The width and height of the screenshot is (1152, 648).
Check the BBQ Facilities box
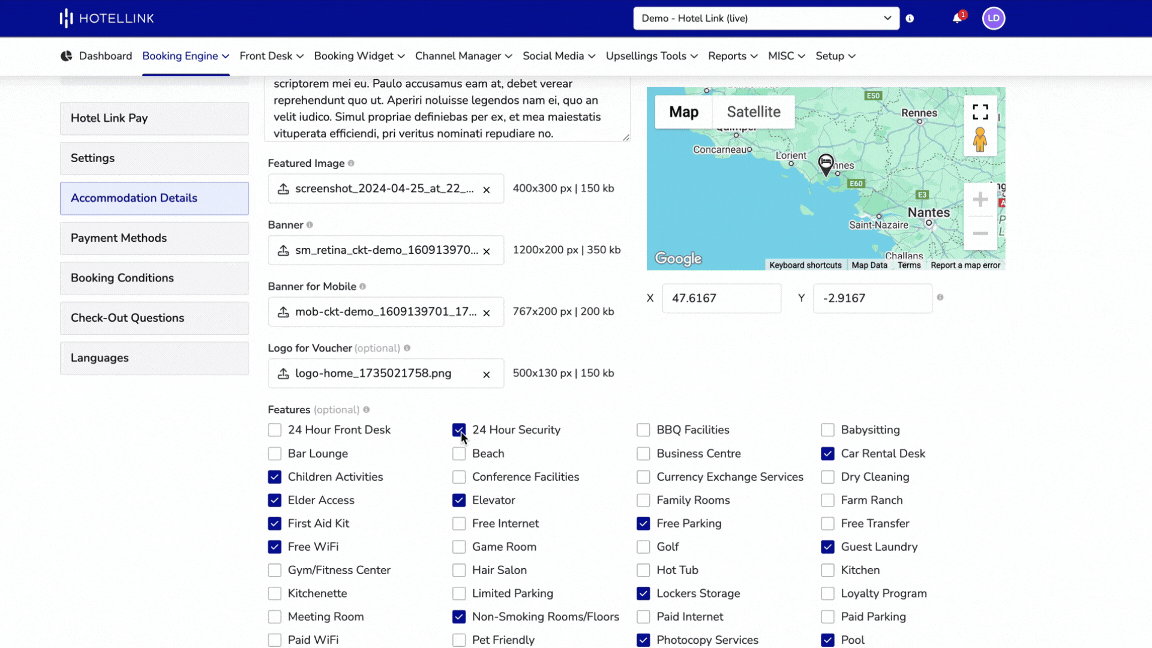pyautogui.click(x=644, y=430)
